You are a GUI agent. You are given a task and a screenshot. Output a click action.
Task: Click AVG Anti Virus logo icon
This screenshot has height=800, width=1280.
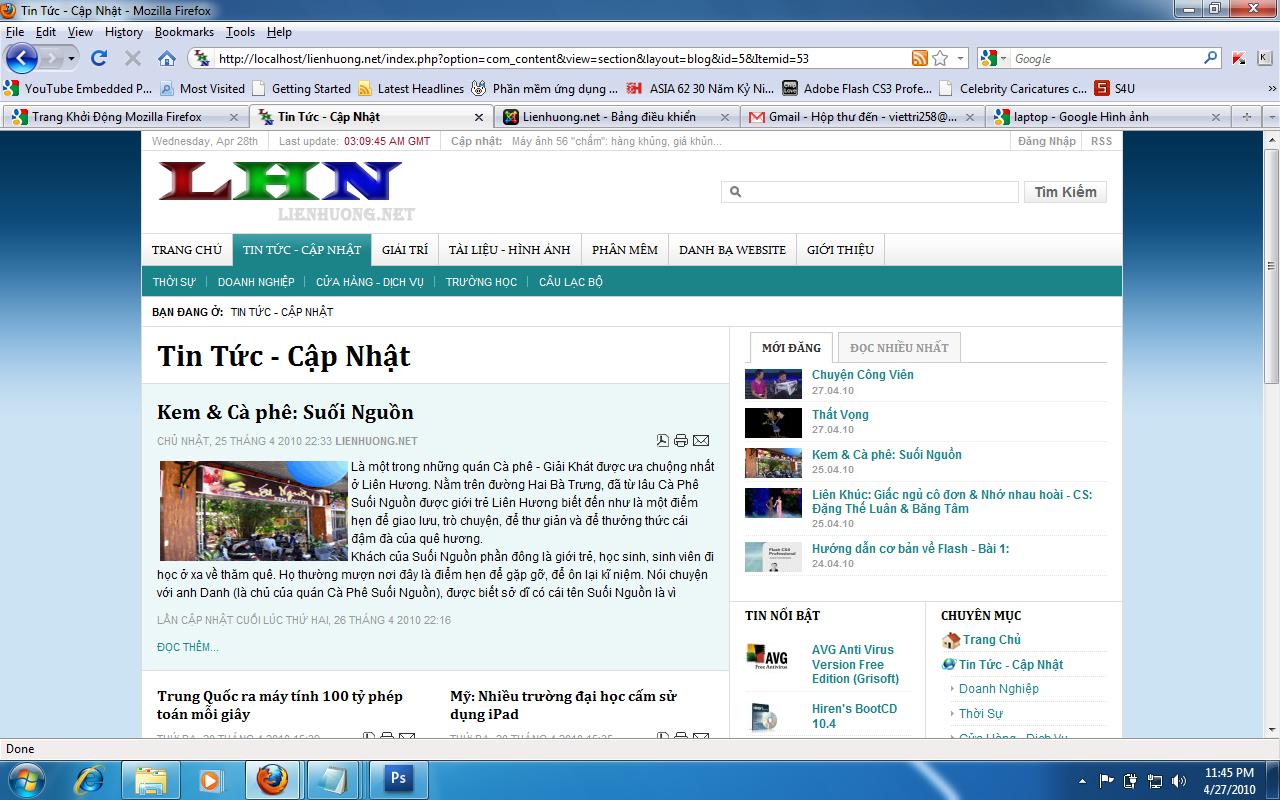(x=768, y=657)
